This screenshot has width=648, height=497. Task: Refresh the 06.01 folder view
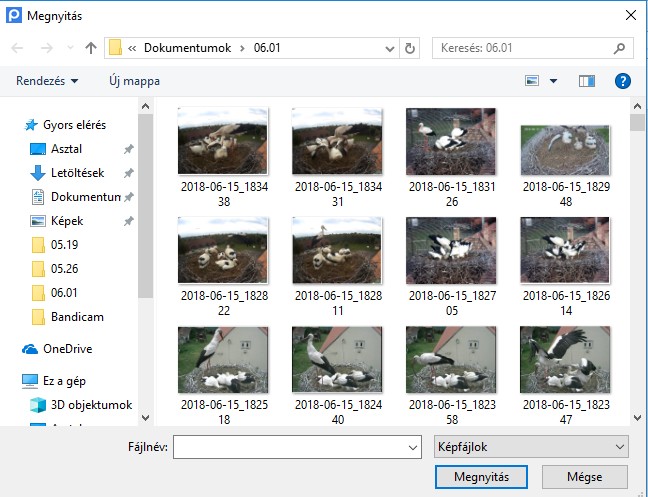coord(410,49)
